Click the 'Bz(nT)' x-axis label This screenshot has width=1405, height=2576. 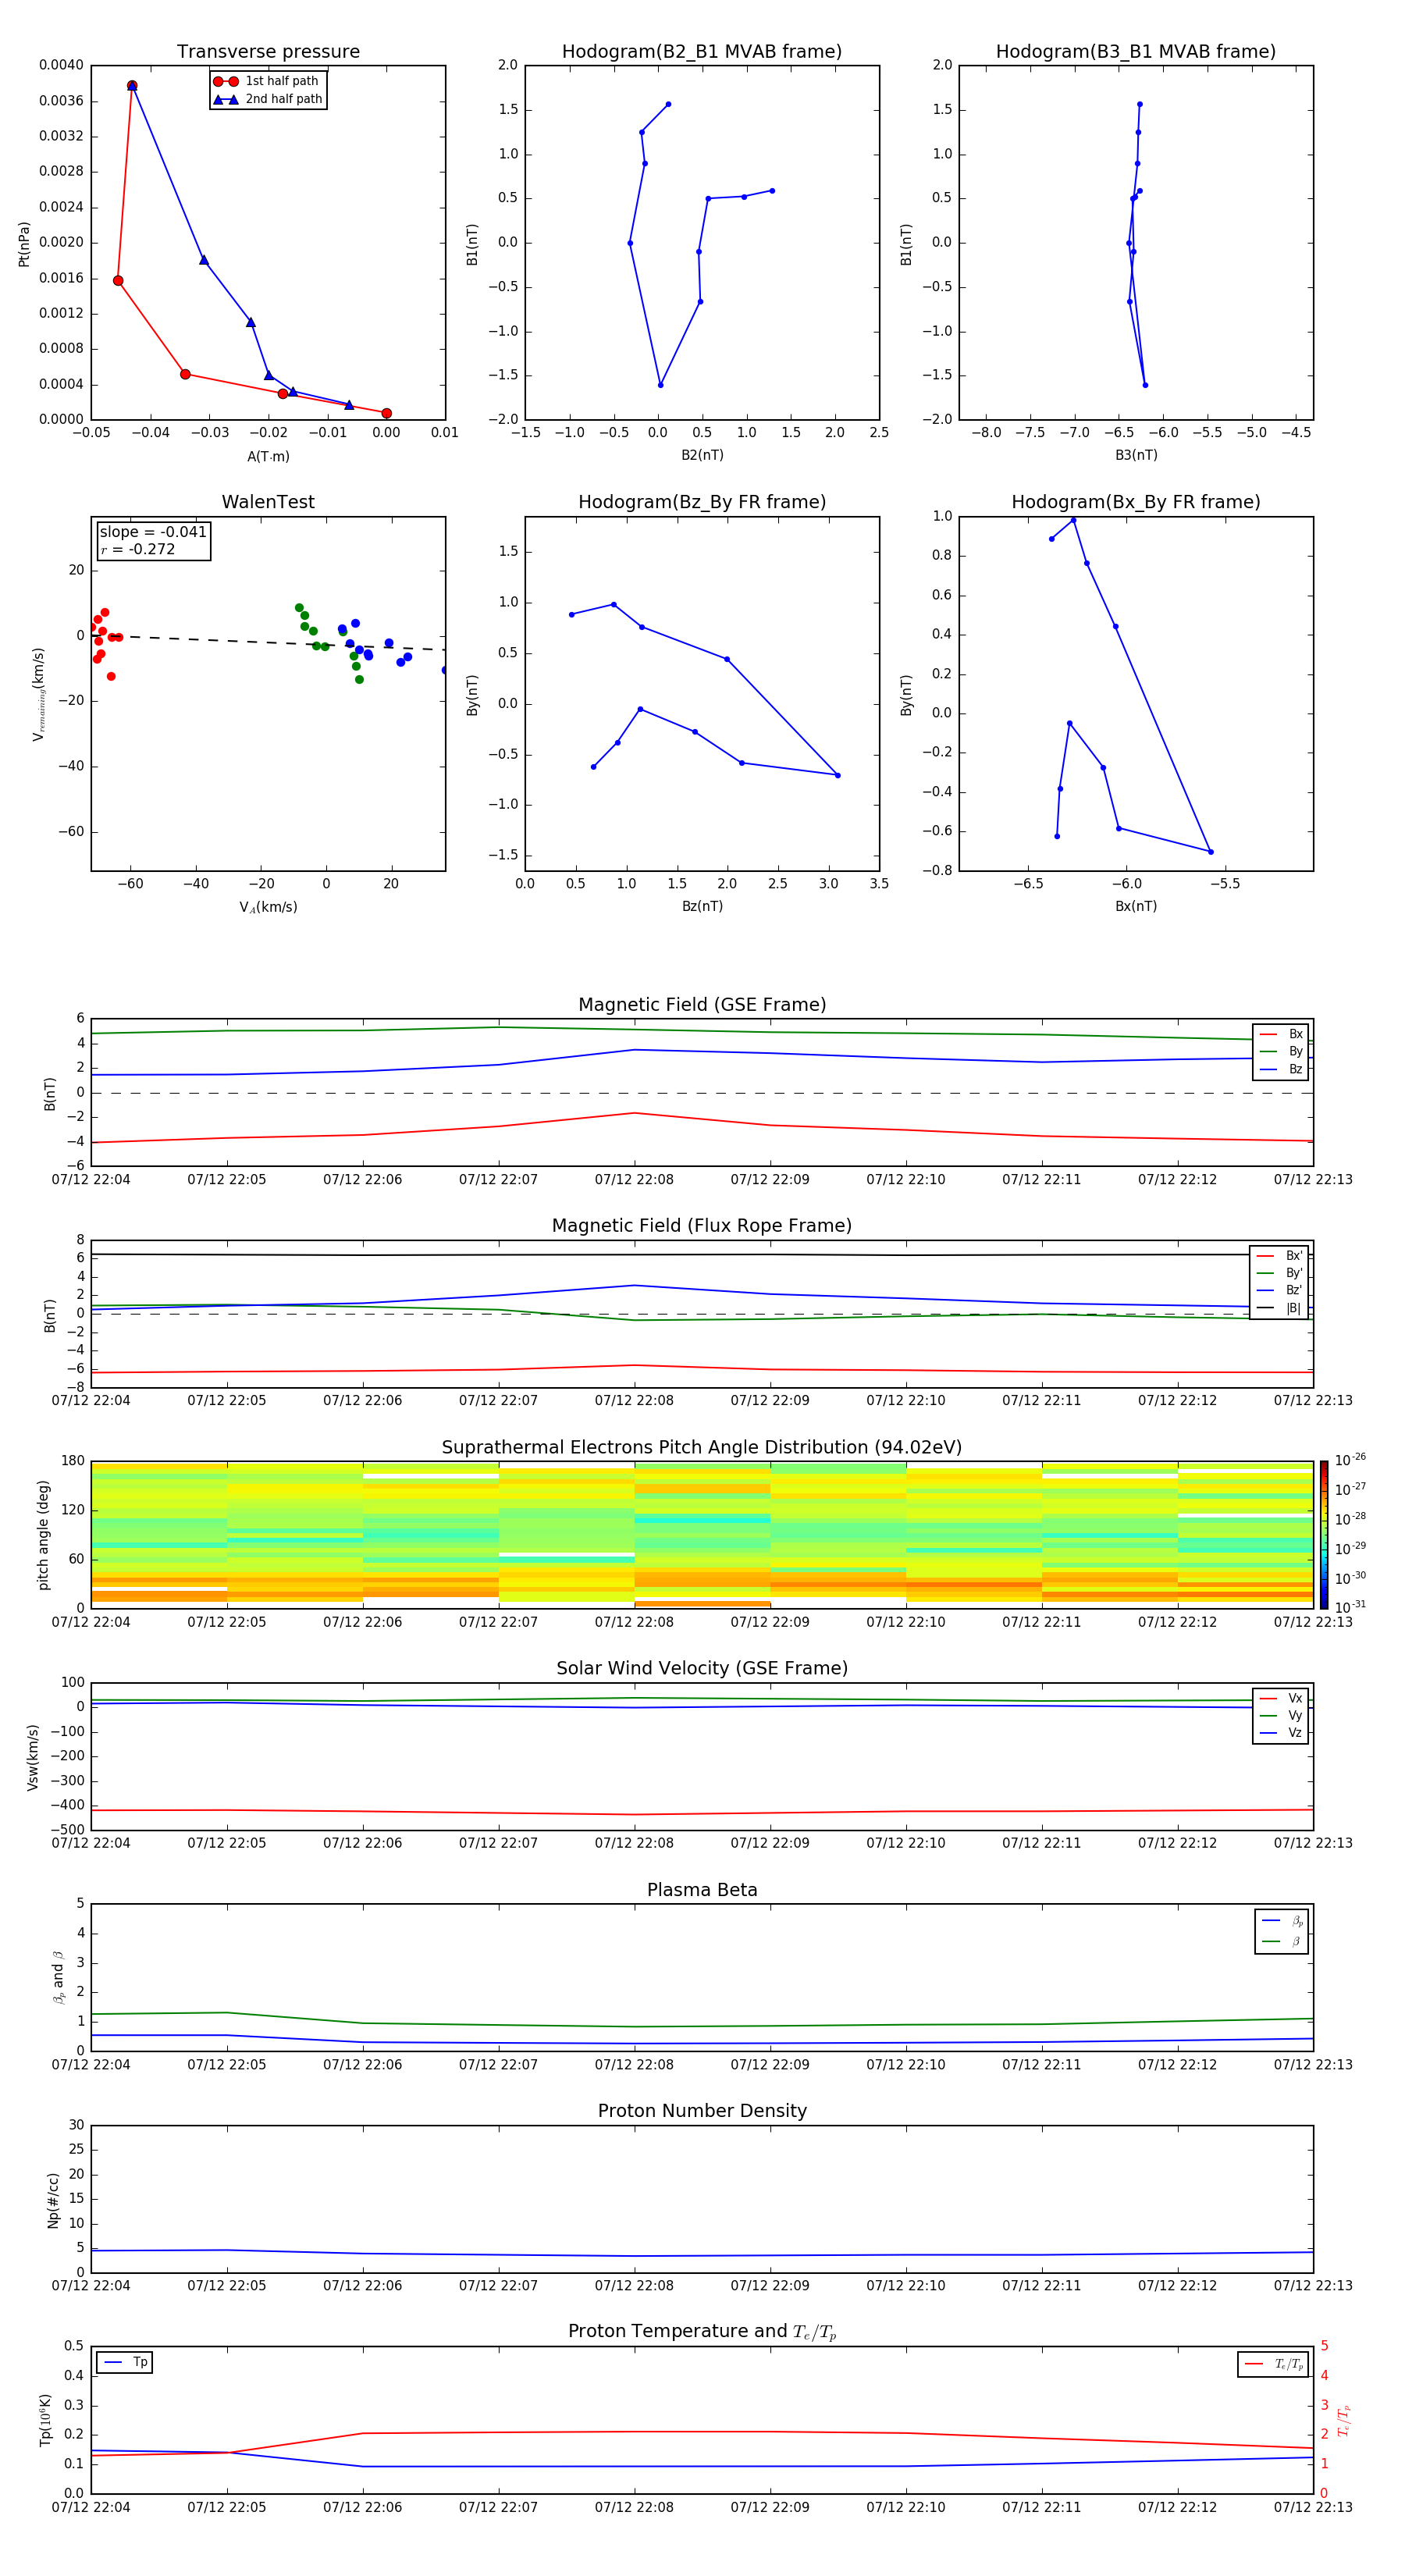click(702, 906)
